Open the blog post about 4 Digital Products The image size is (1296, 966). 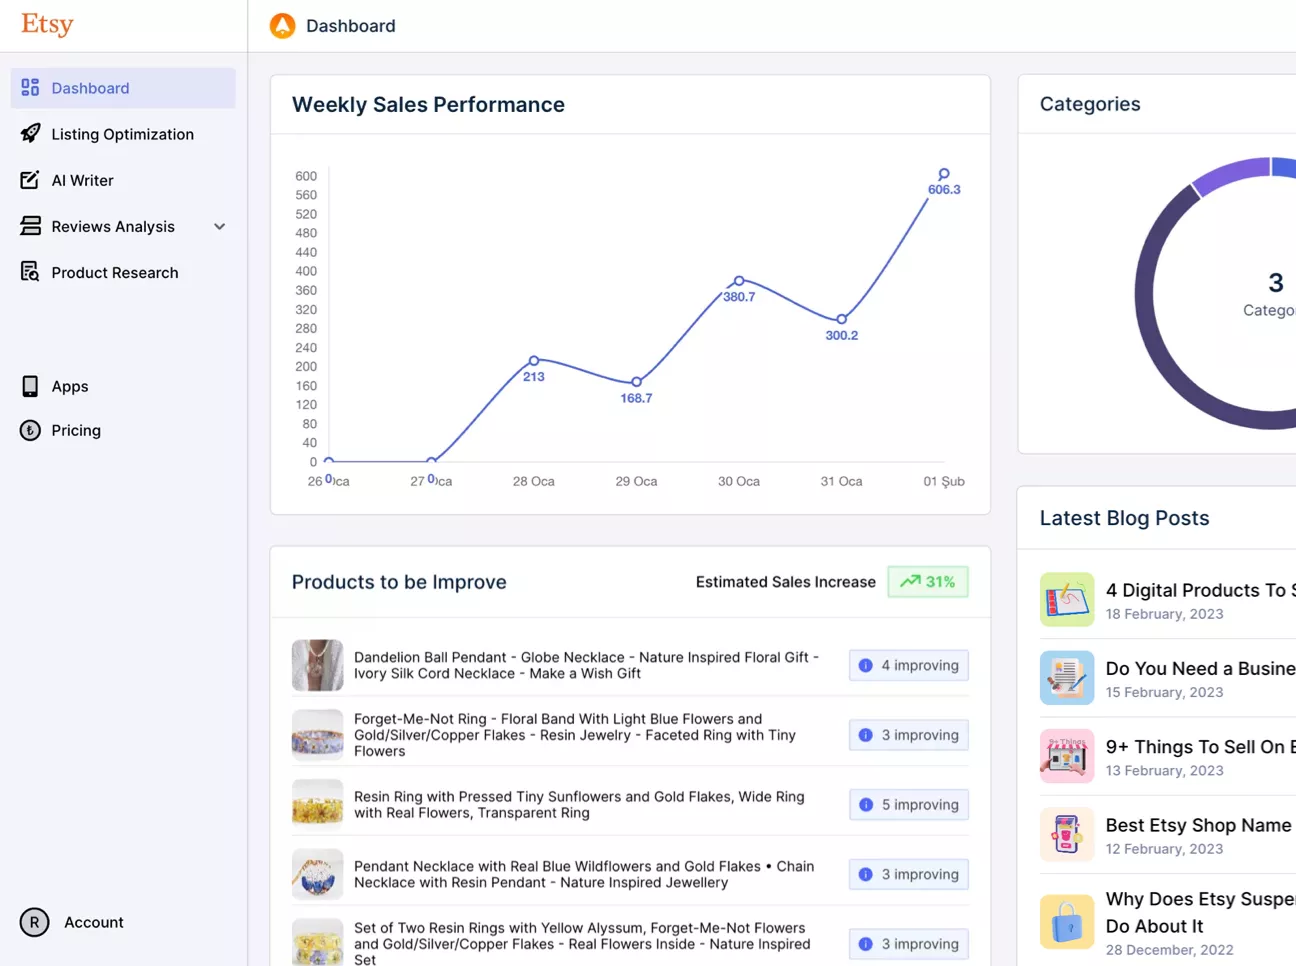(x=1199, y=590)
